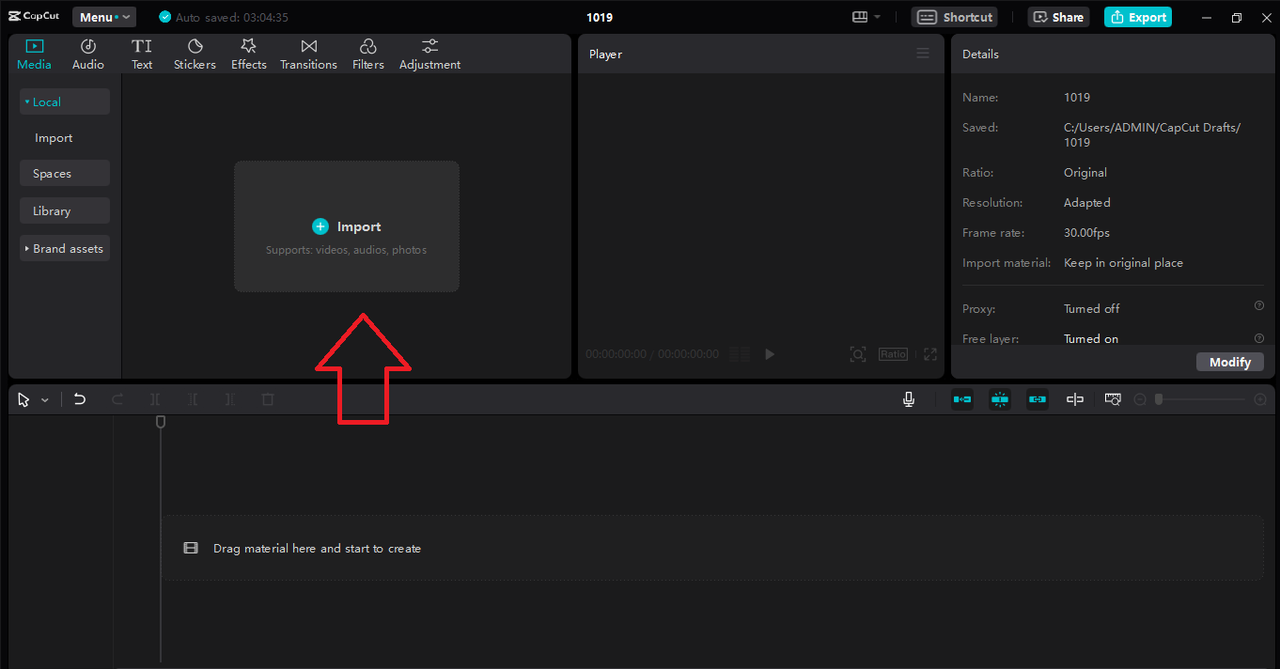Viewport: 1280px width, 669px height.
Task: Click the Modify button
Action: click(x=1230, y=362)
